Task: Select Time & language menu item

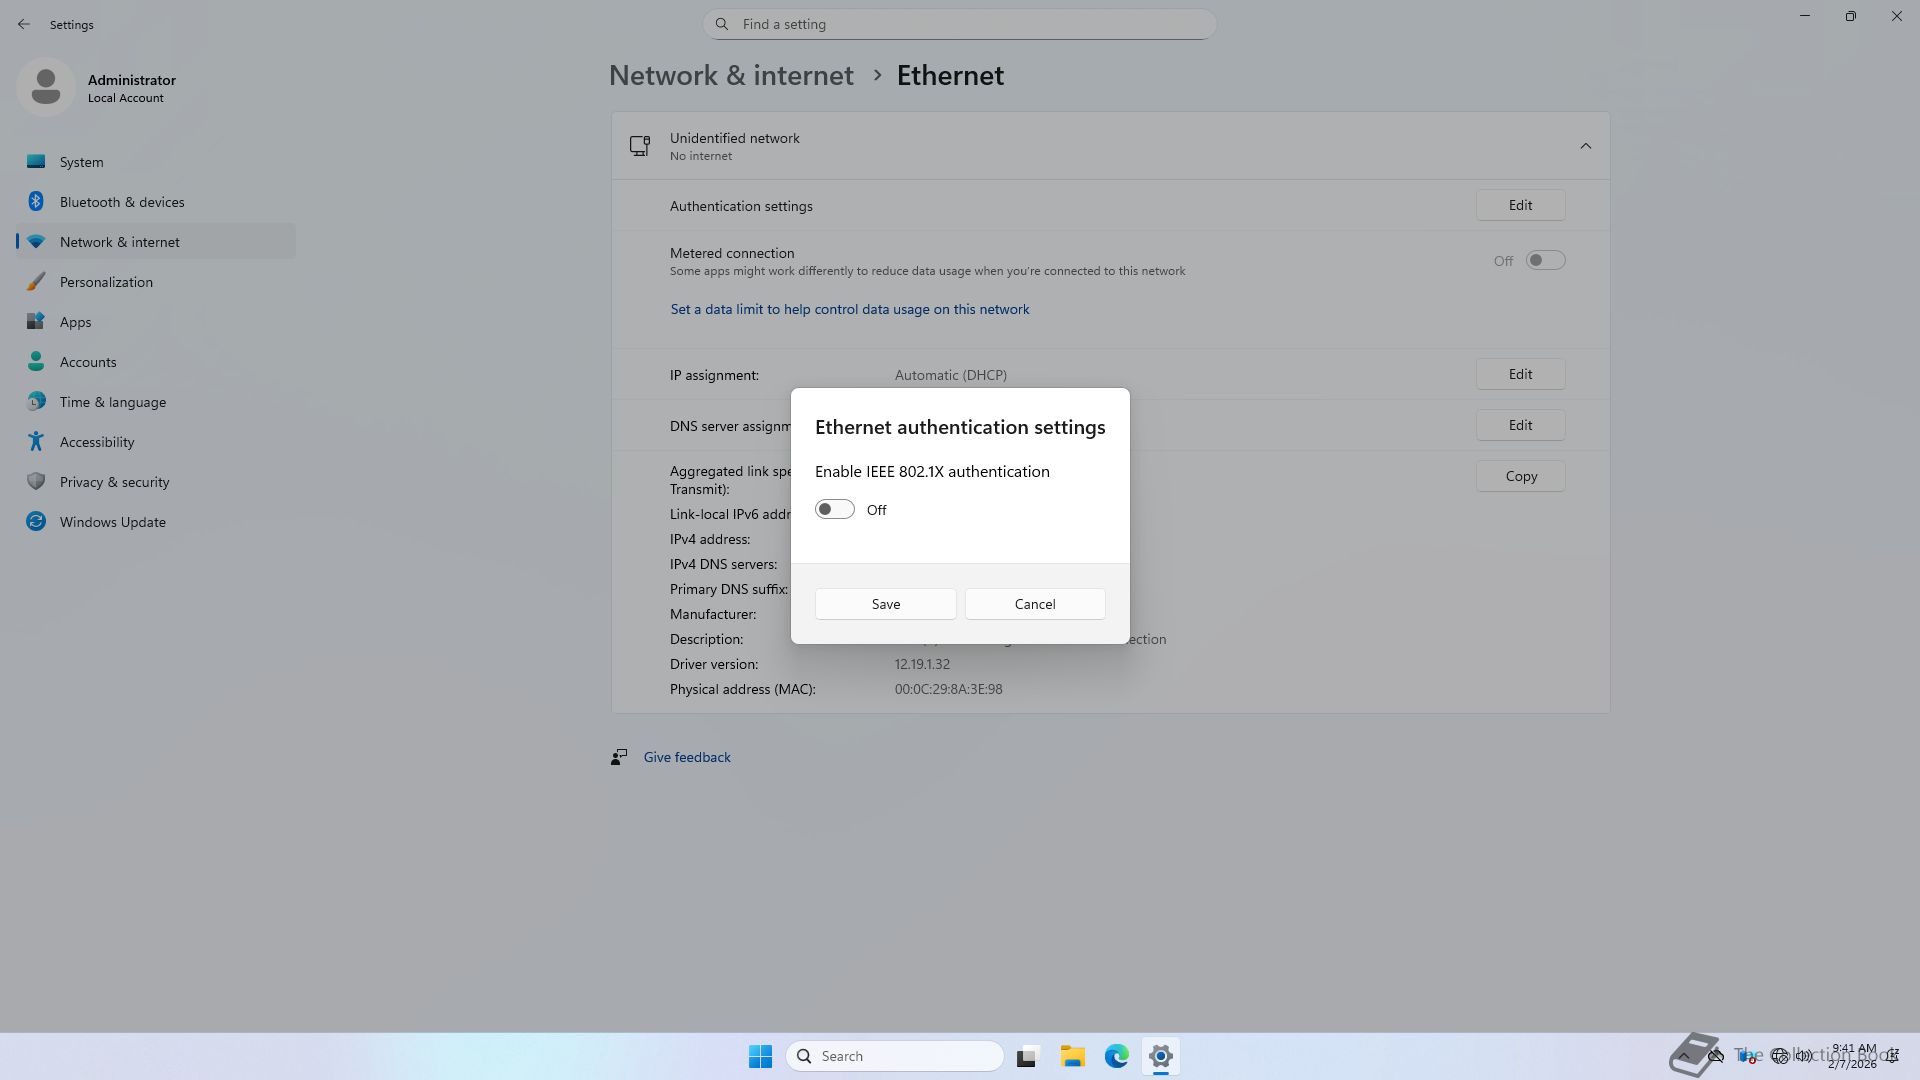Action: click(112, 402)
